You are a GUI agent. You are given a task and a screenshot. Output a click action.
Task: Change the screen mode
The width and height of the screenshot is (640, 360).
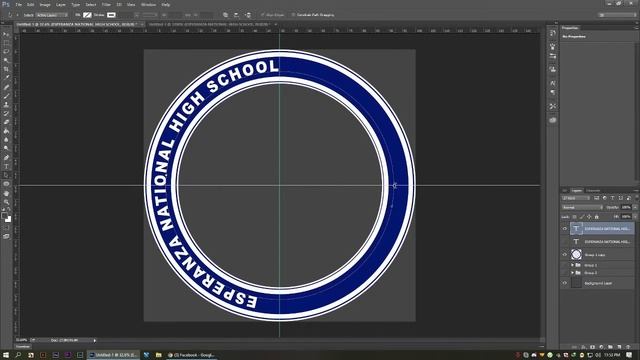(x=6, y=236)
